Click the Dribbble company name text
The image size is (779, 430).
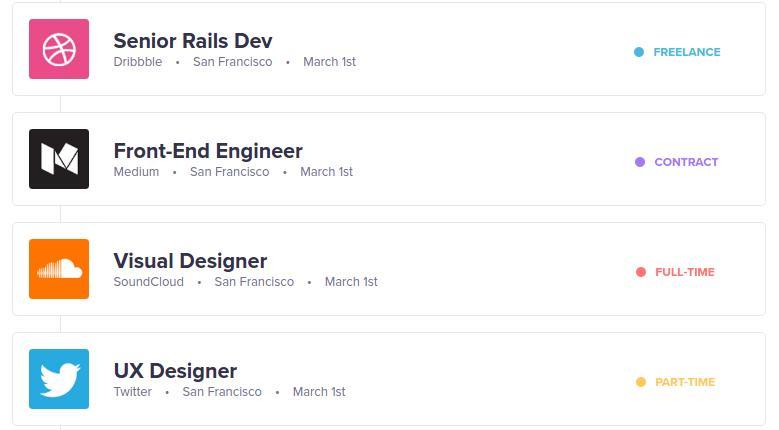(x=138, y=62)
